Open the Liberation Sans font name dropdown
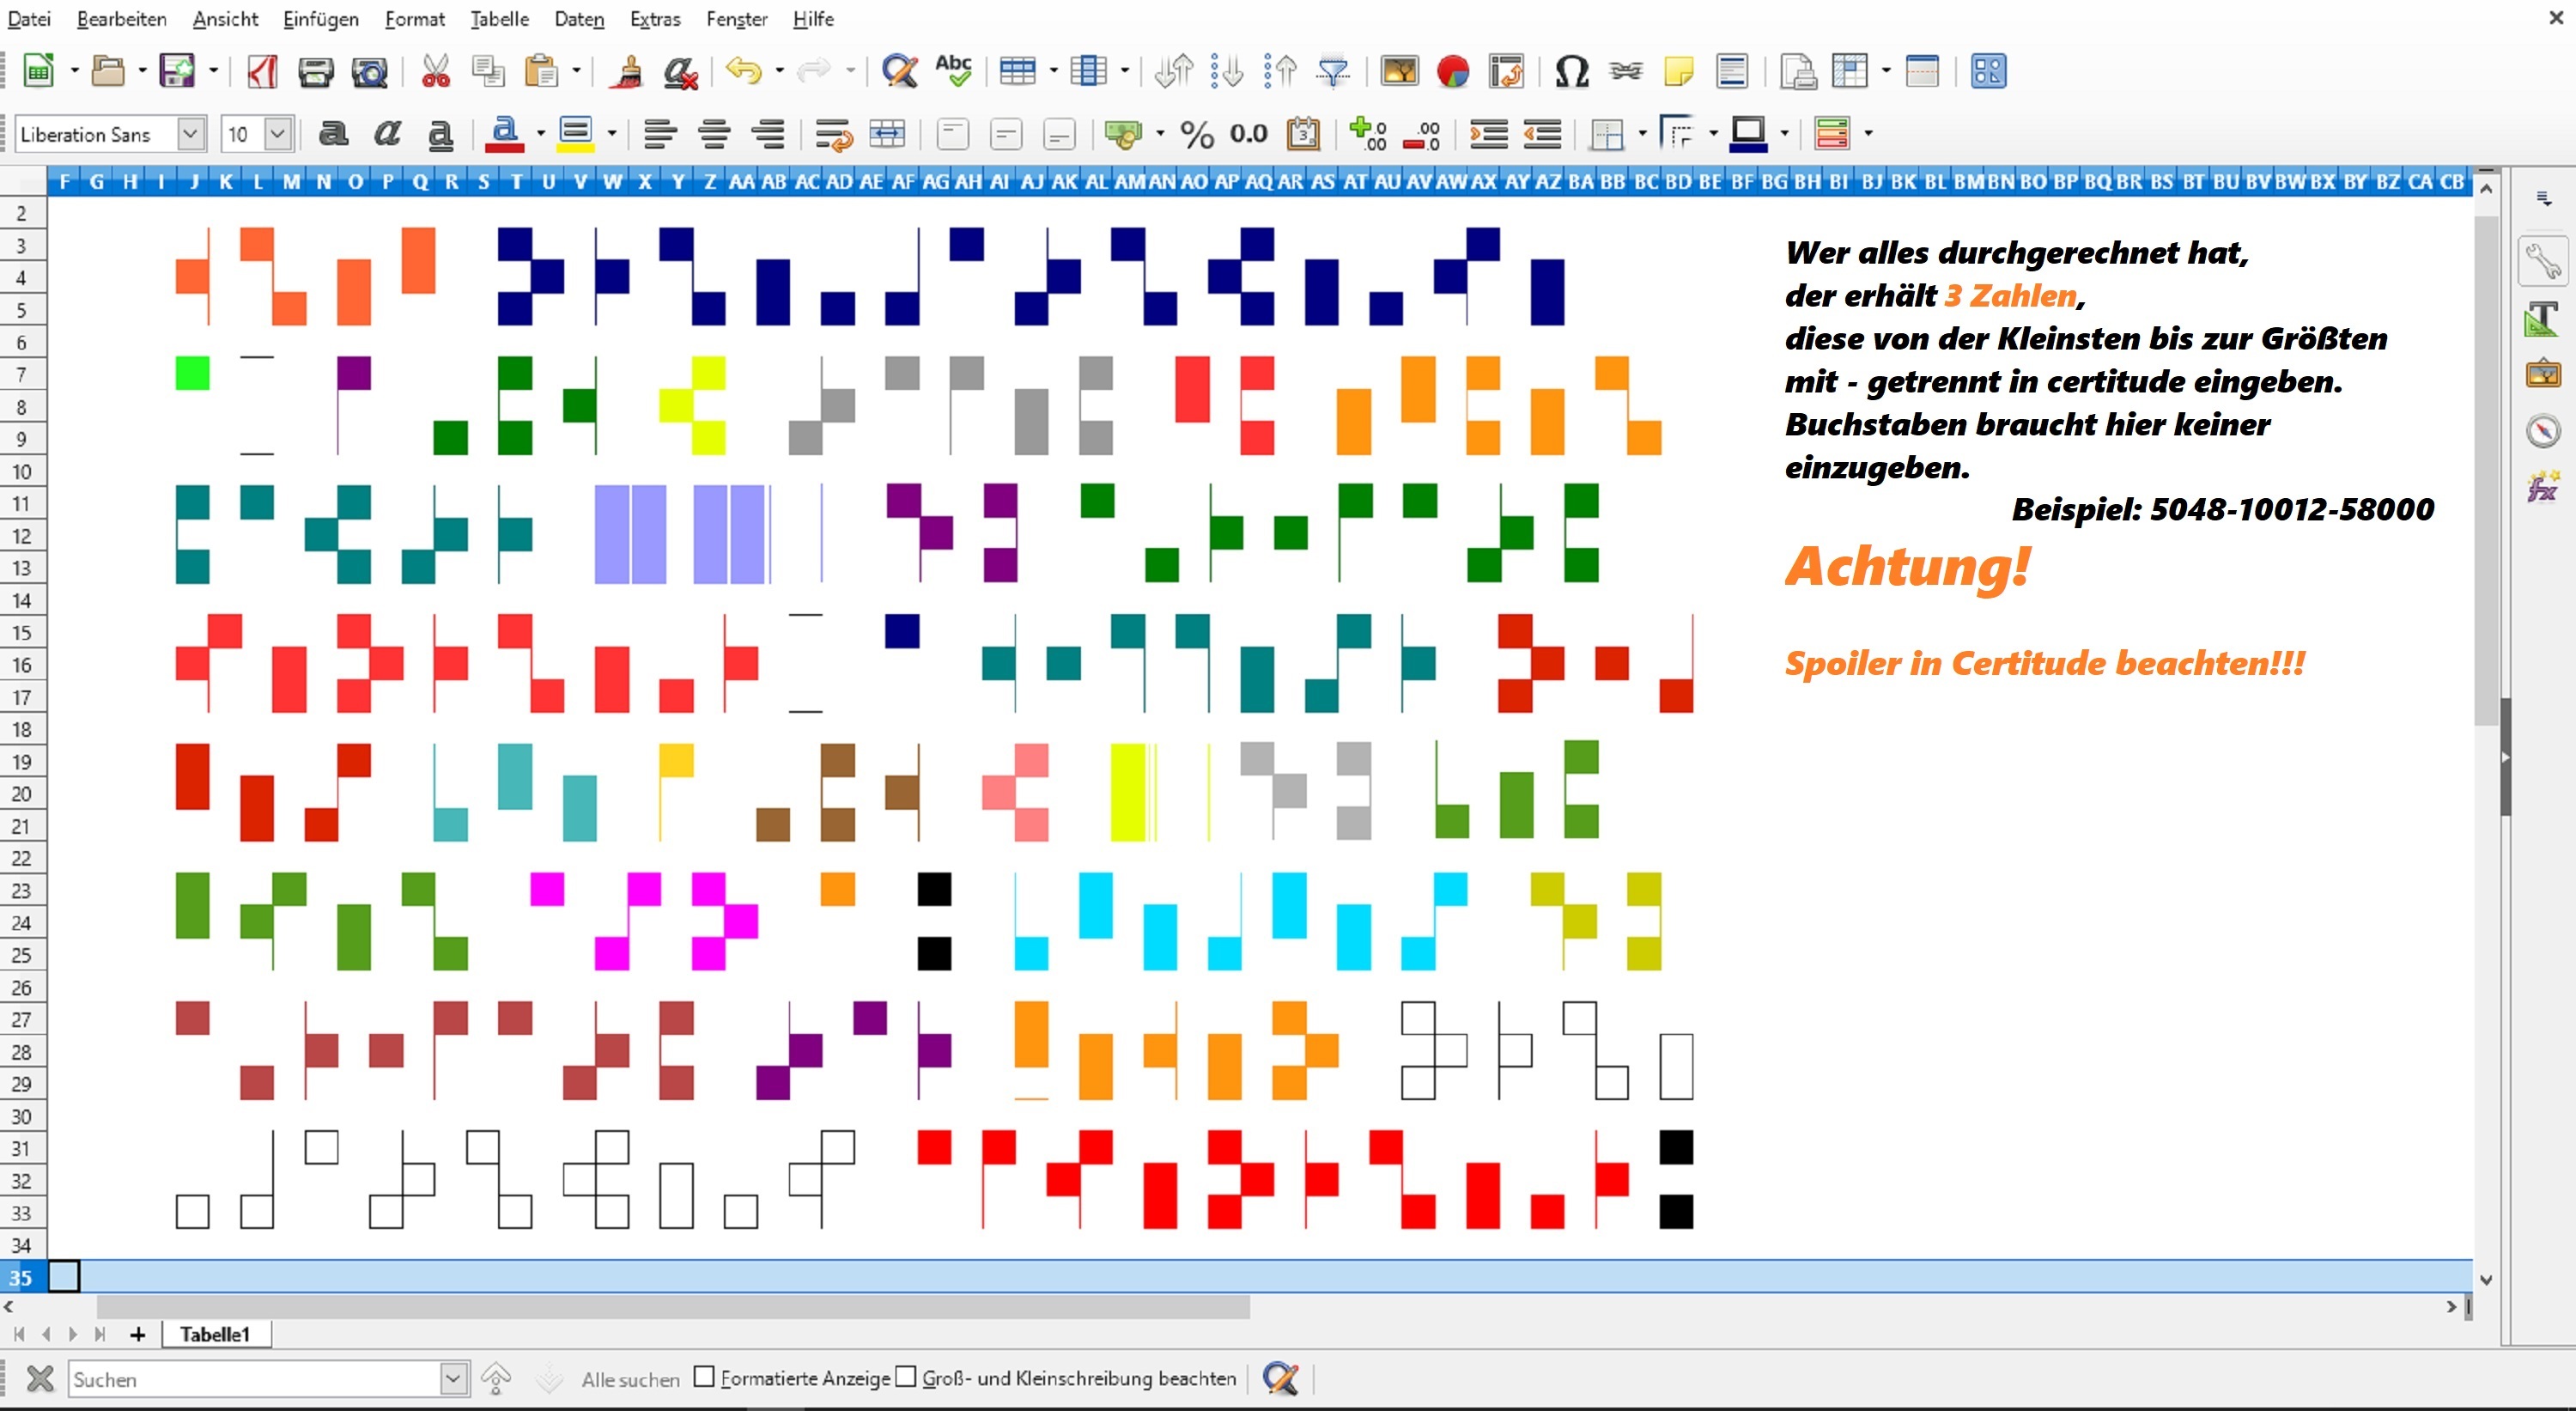 point(190,134)
